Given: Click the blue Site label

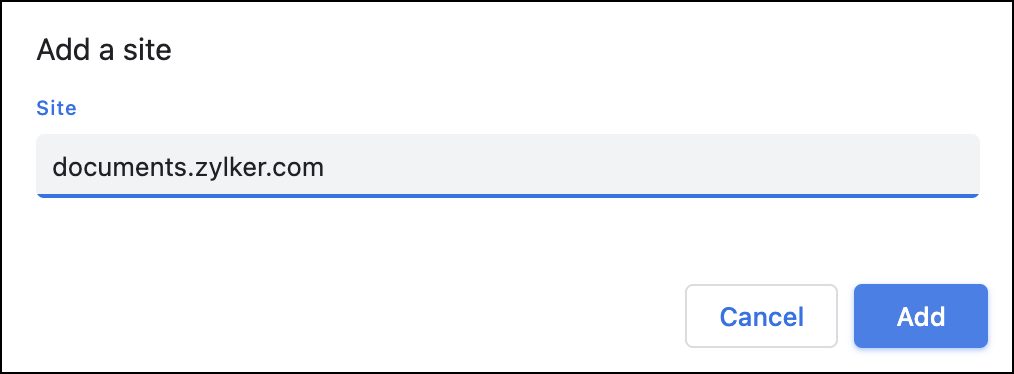Looking at the screenshot, I should tap(56, 108).
